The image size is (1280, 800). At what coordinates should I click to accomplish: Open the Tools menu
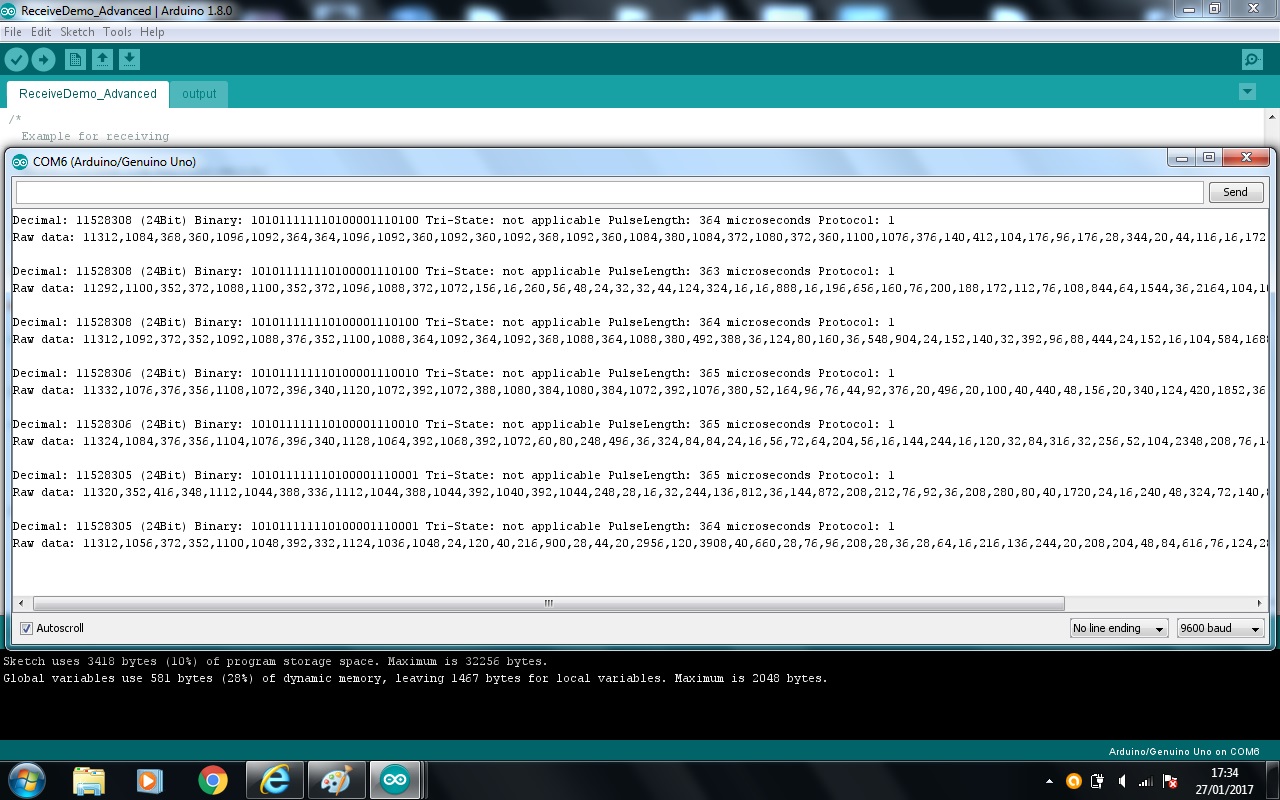[x=117, y=31]
